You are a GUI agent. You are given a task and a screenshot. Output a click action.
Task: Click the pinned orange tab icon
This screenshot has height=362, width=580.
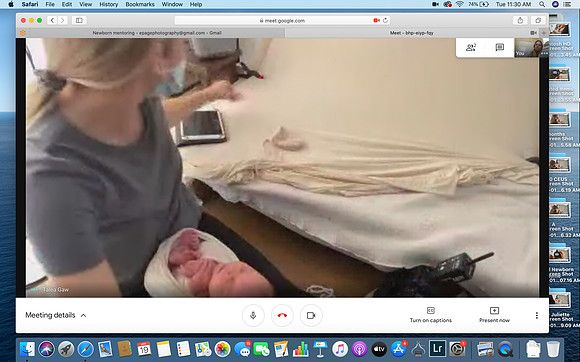(23, 33)
